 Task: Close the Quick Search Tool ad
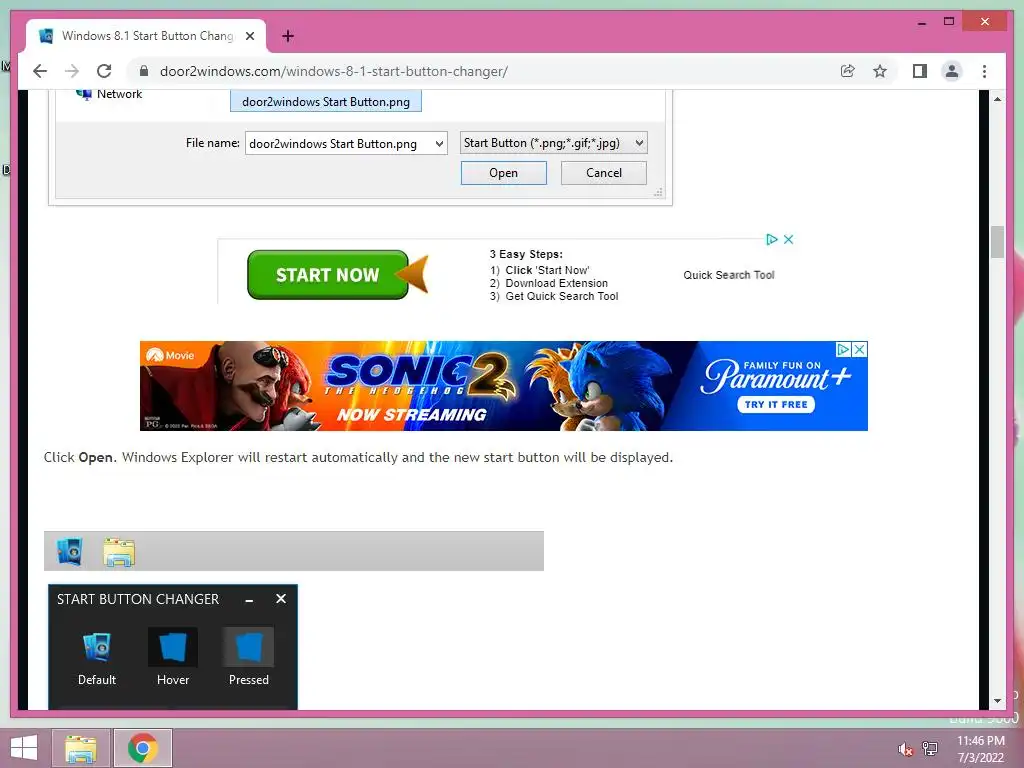(788, 239)
